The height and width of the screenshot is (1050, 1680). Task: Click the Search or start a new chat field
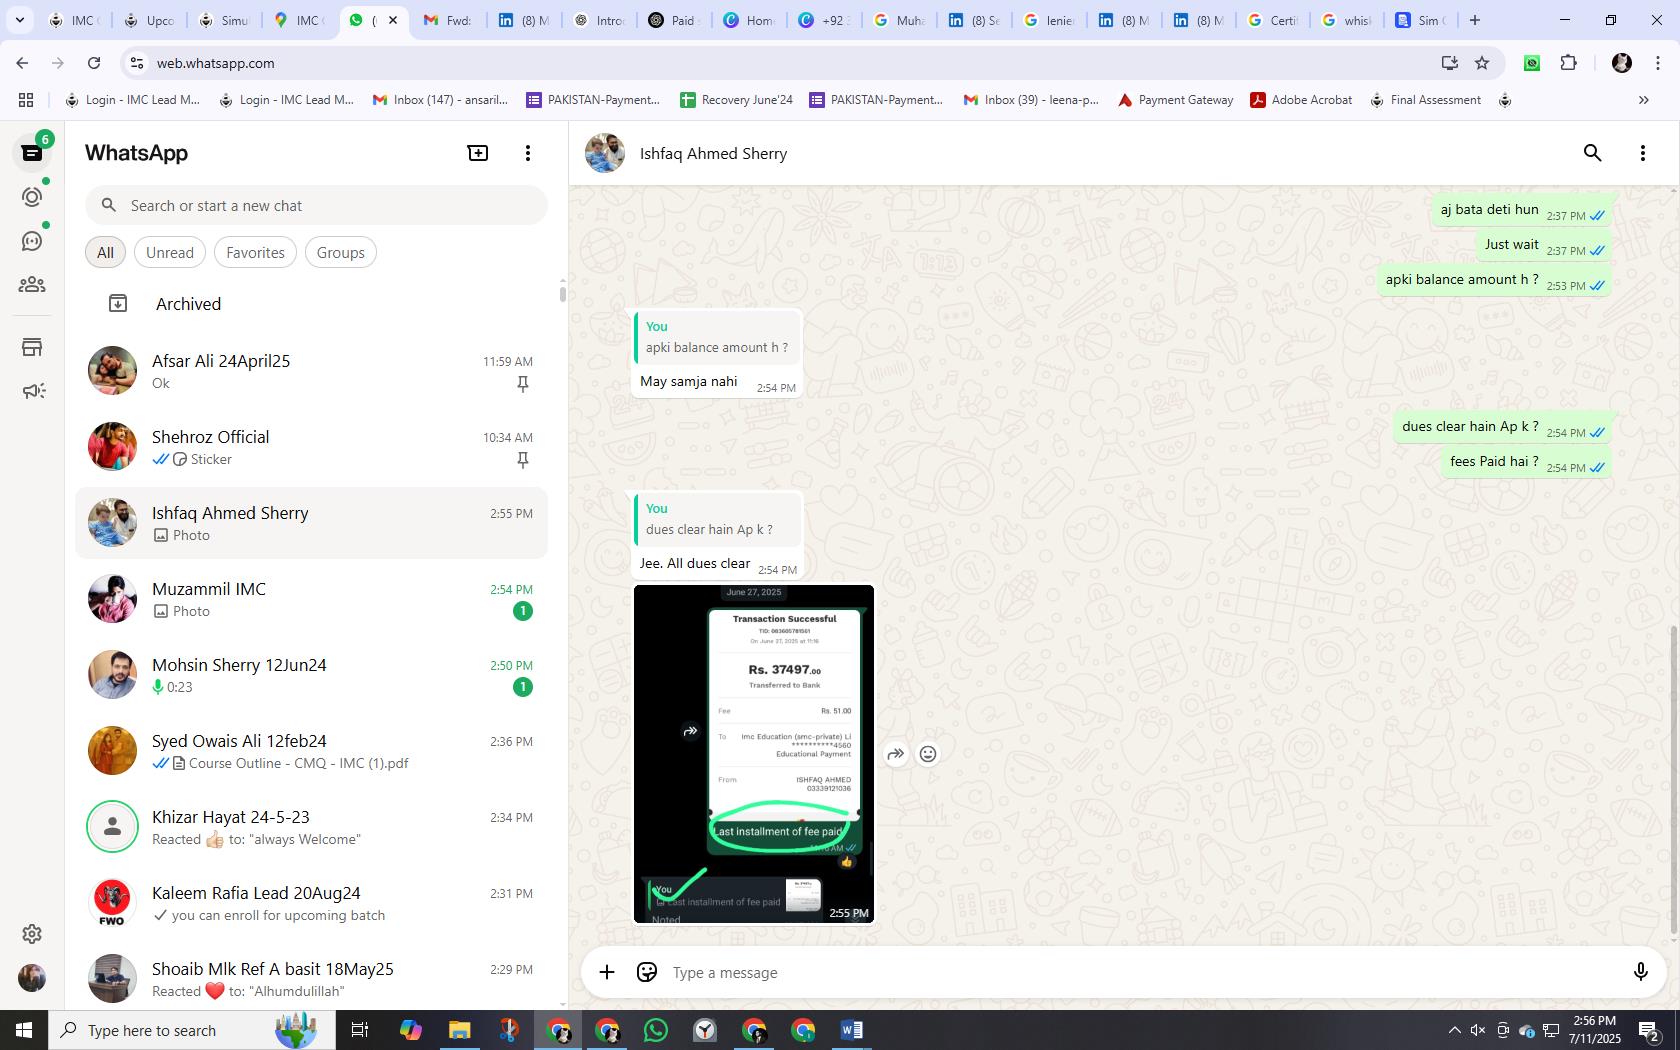coord(316,206)
